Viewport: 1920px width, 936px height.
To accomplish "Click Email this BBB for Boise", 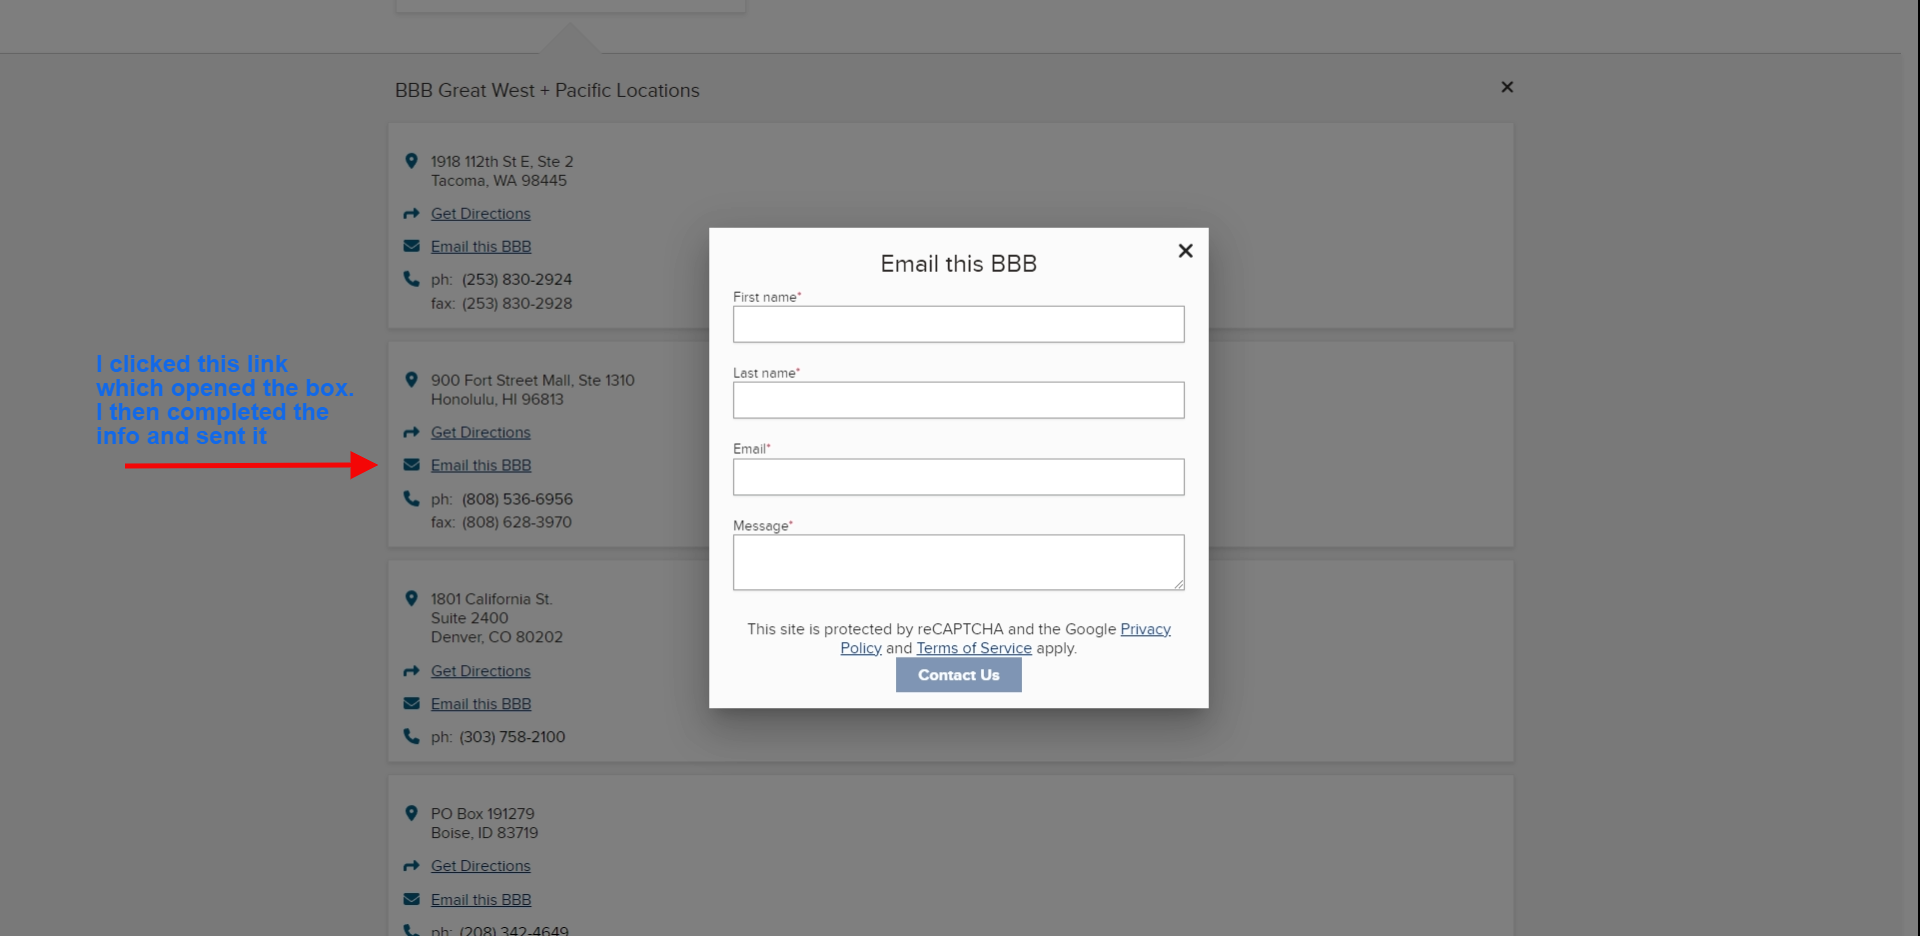I will click(x=480, y=900).
